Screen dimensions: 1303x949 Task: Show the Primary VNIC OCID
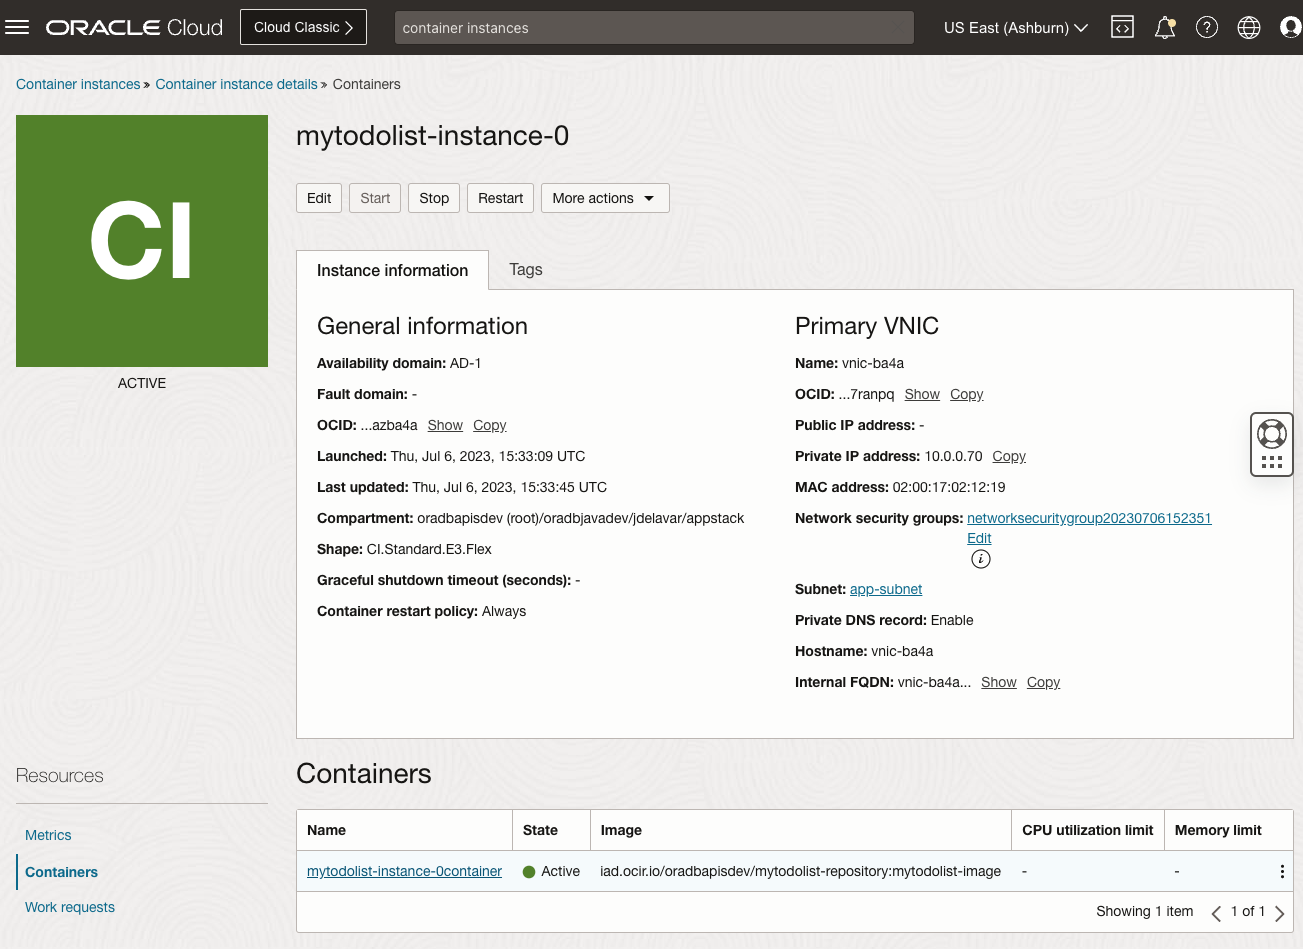[x=922, y=394]
